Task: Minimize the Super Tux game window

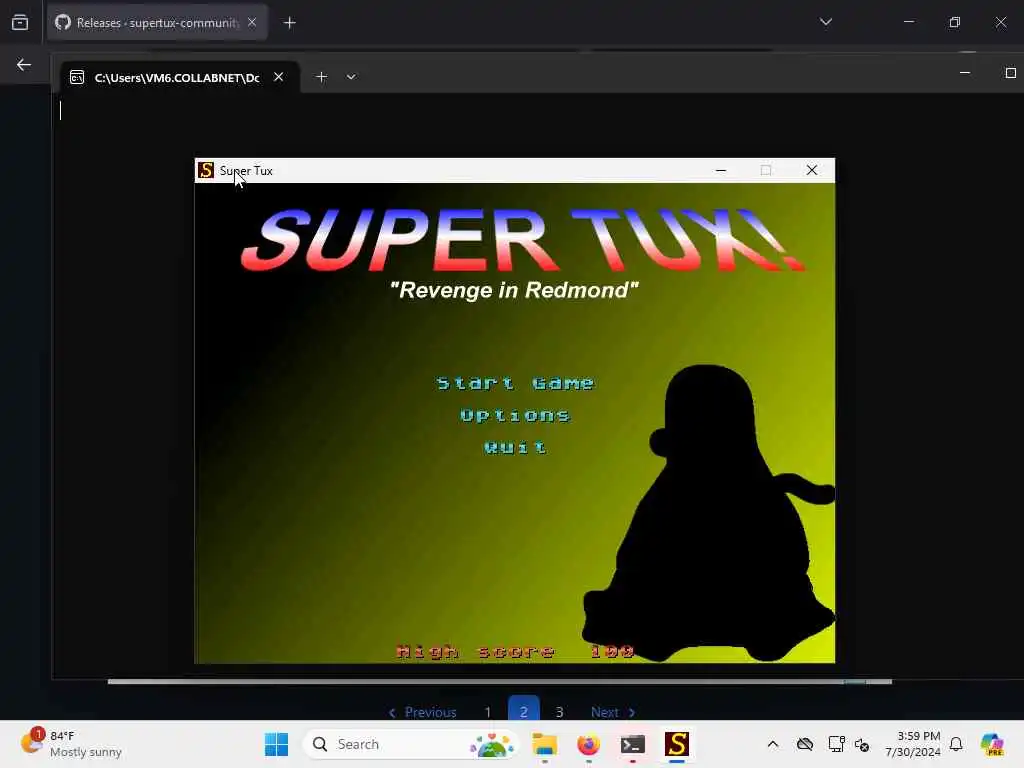Action: click(x=721, y=170)
